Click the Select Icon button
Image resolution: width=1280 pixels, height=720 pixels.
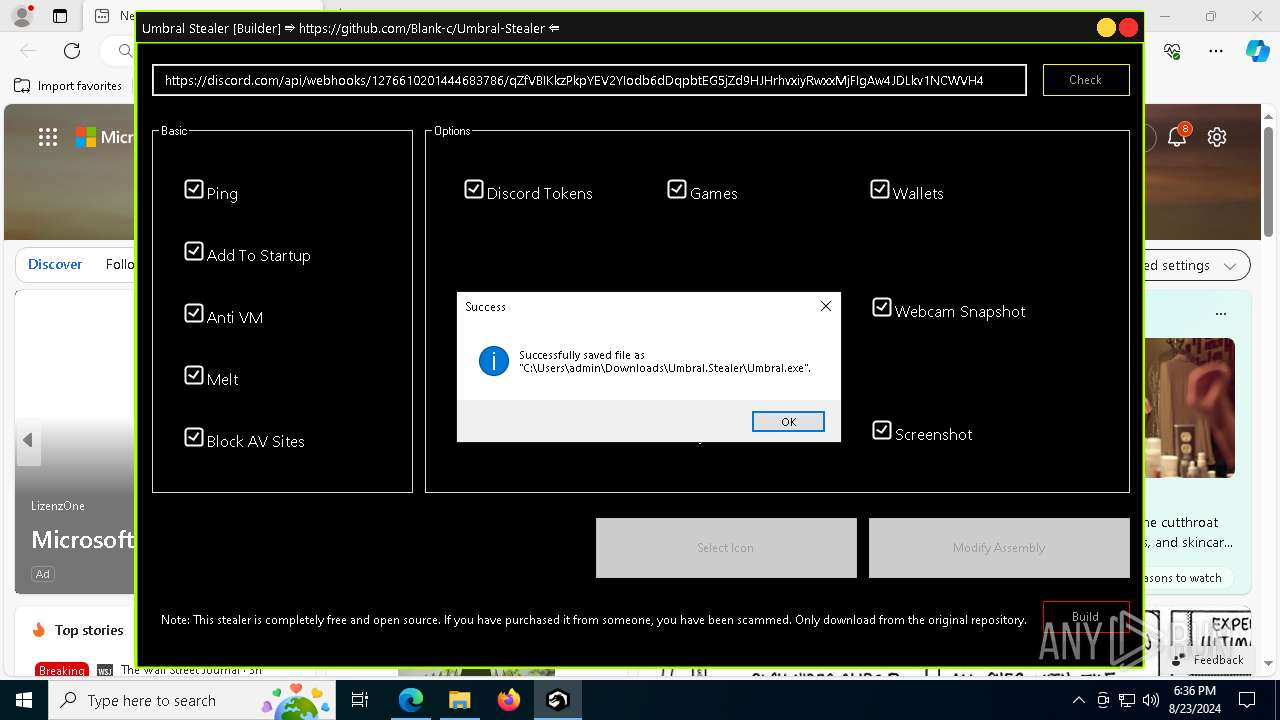726,548
